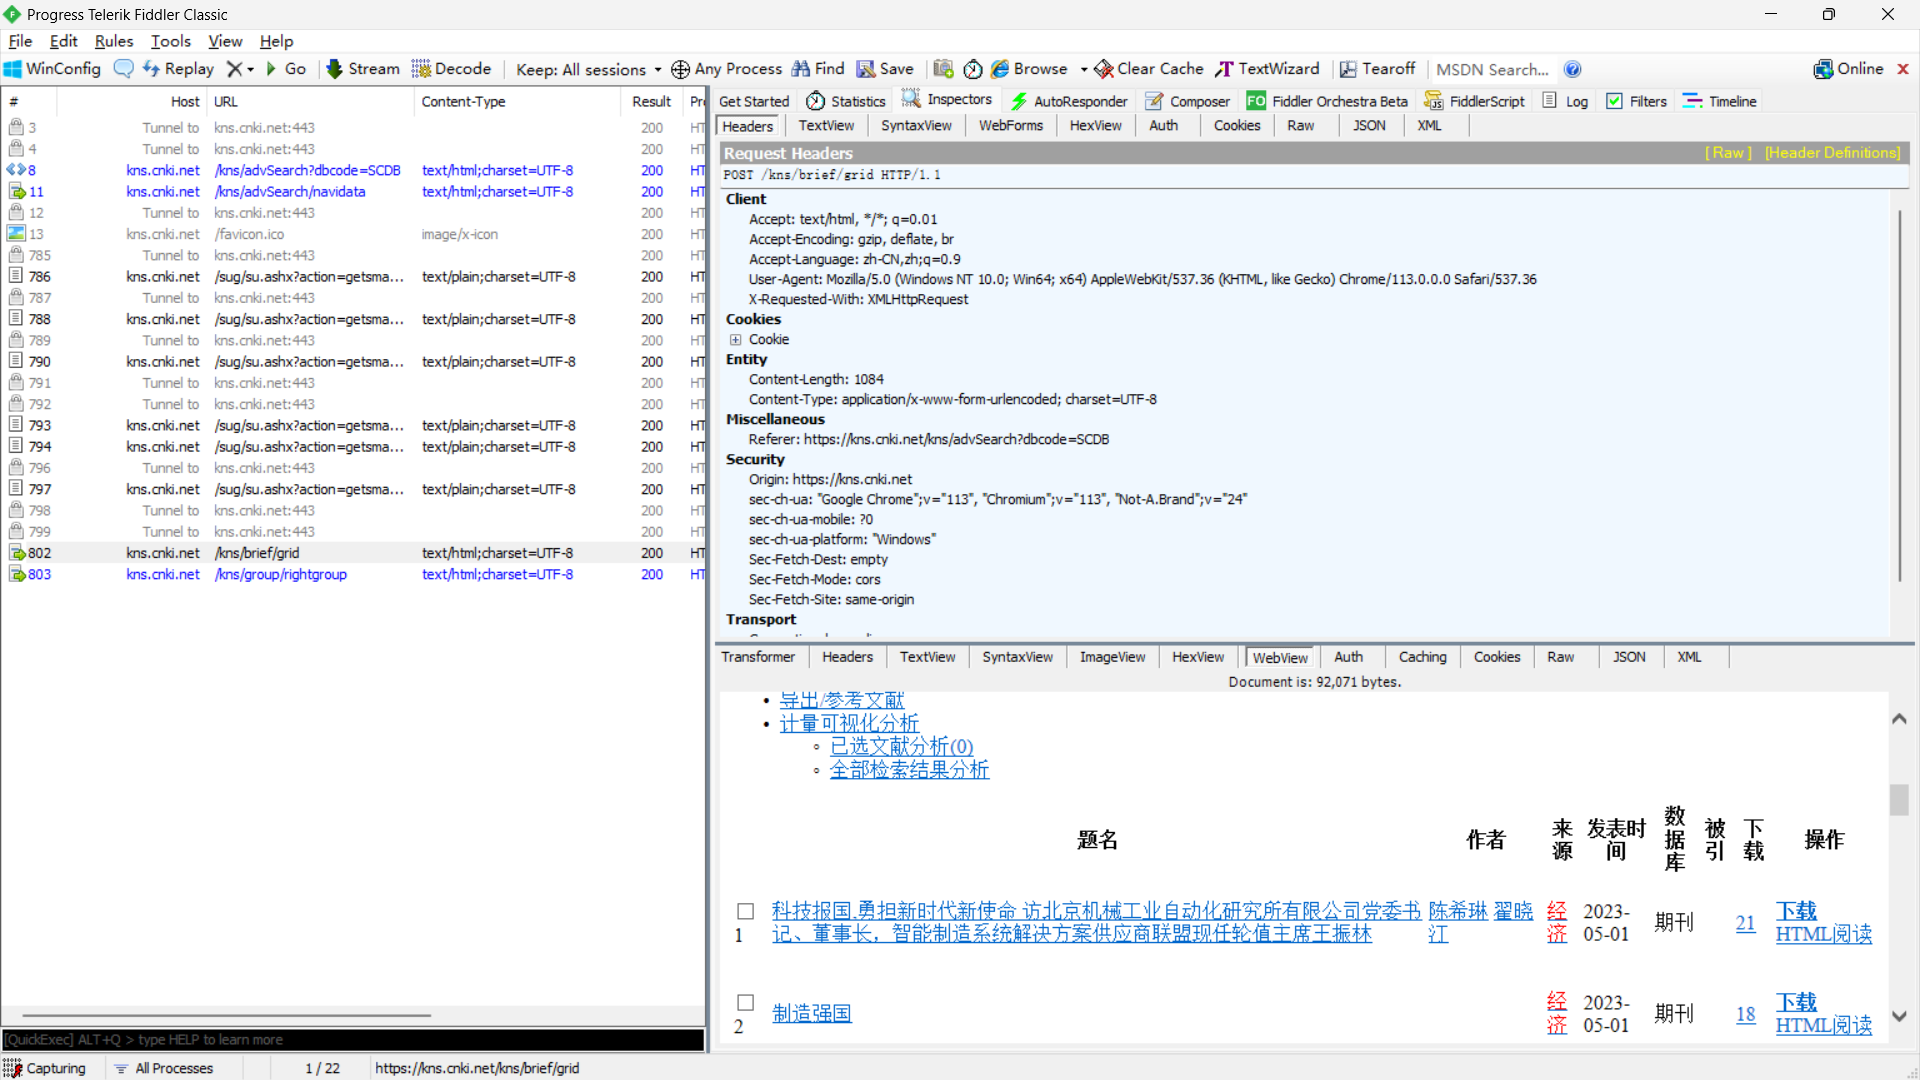
Task: Switch to response ImageView tab
Action: 1112,657
